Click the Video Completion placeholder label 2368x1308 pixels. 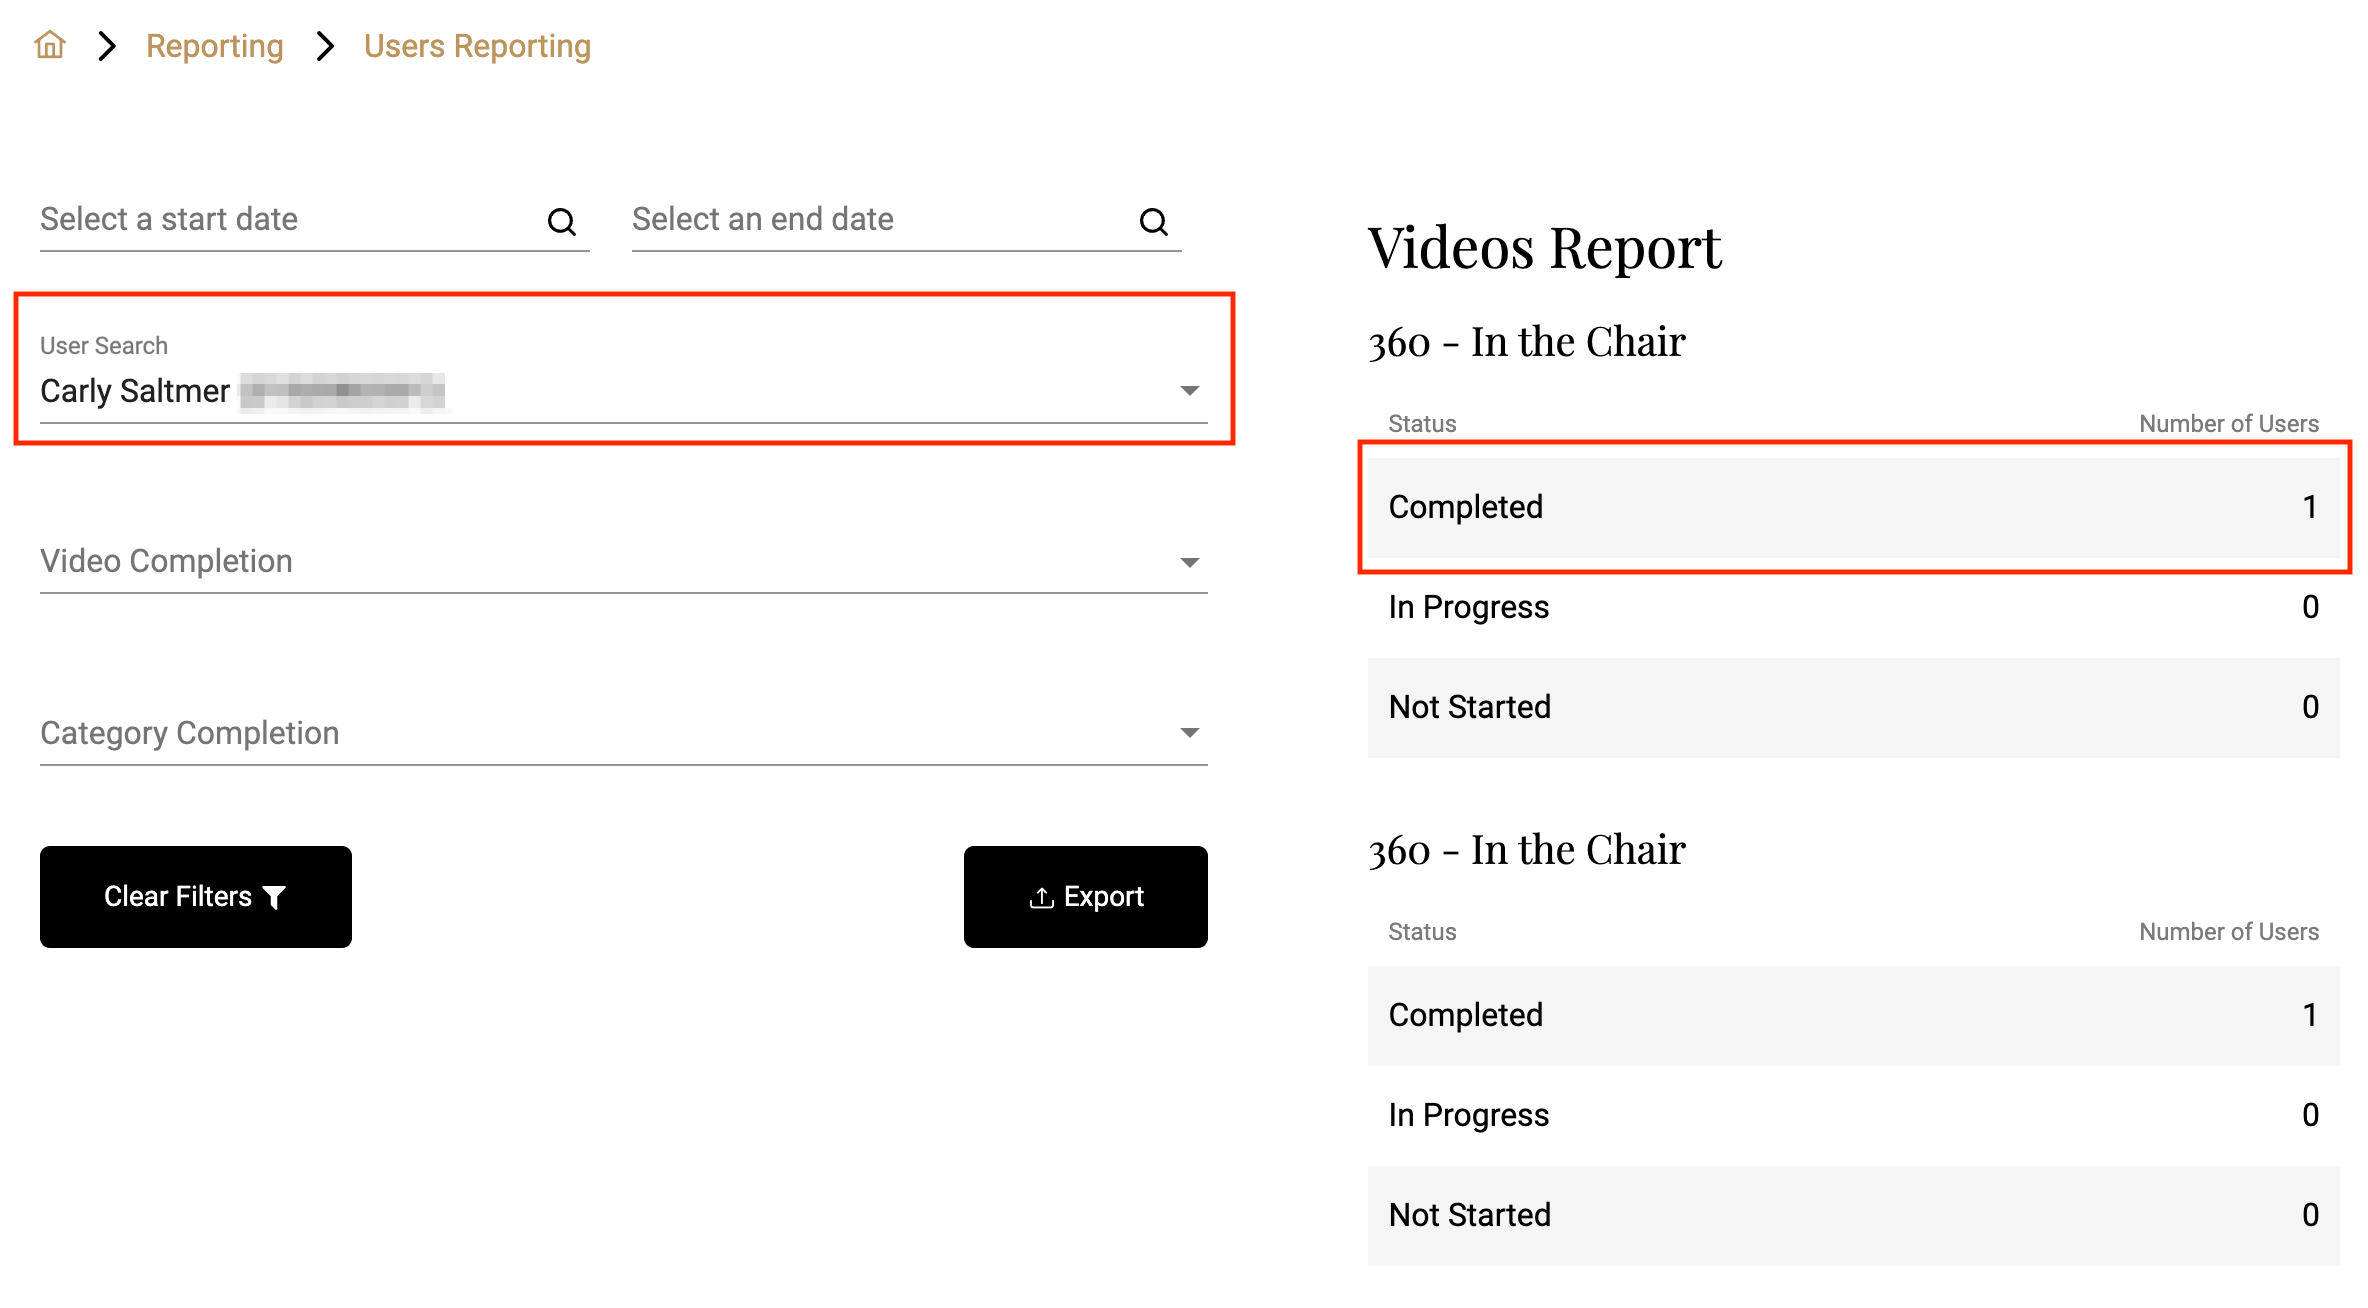click(x=166, y=561)
